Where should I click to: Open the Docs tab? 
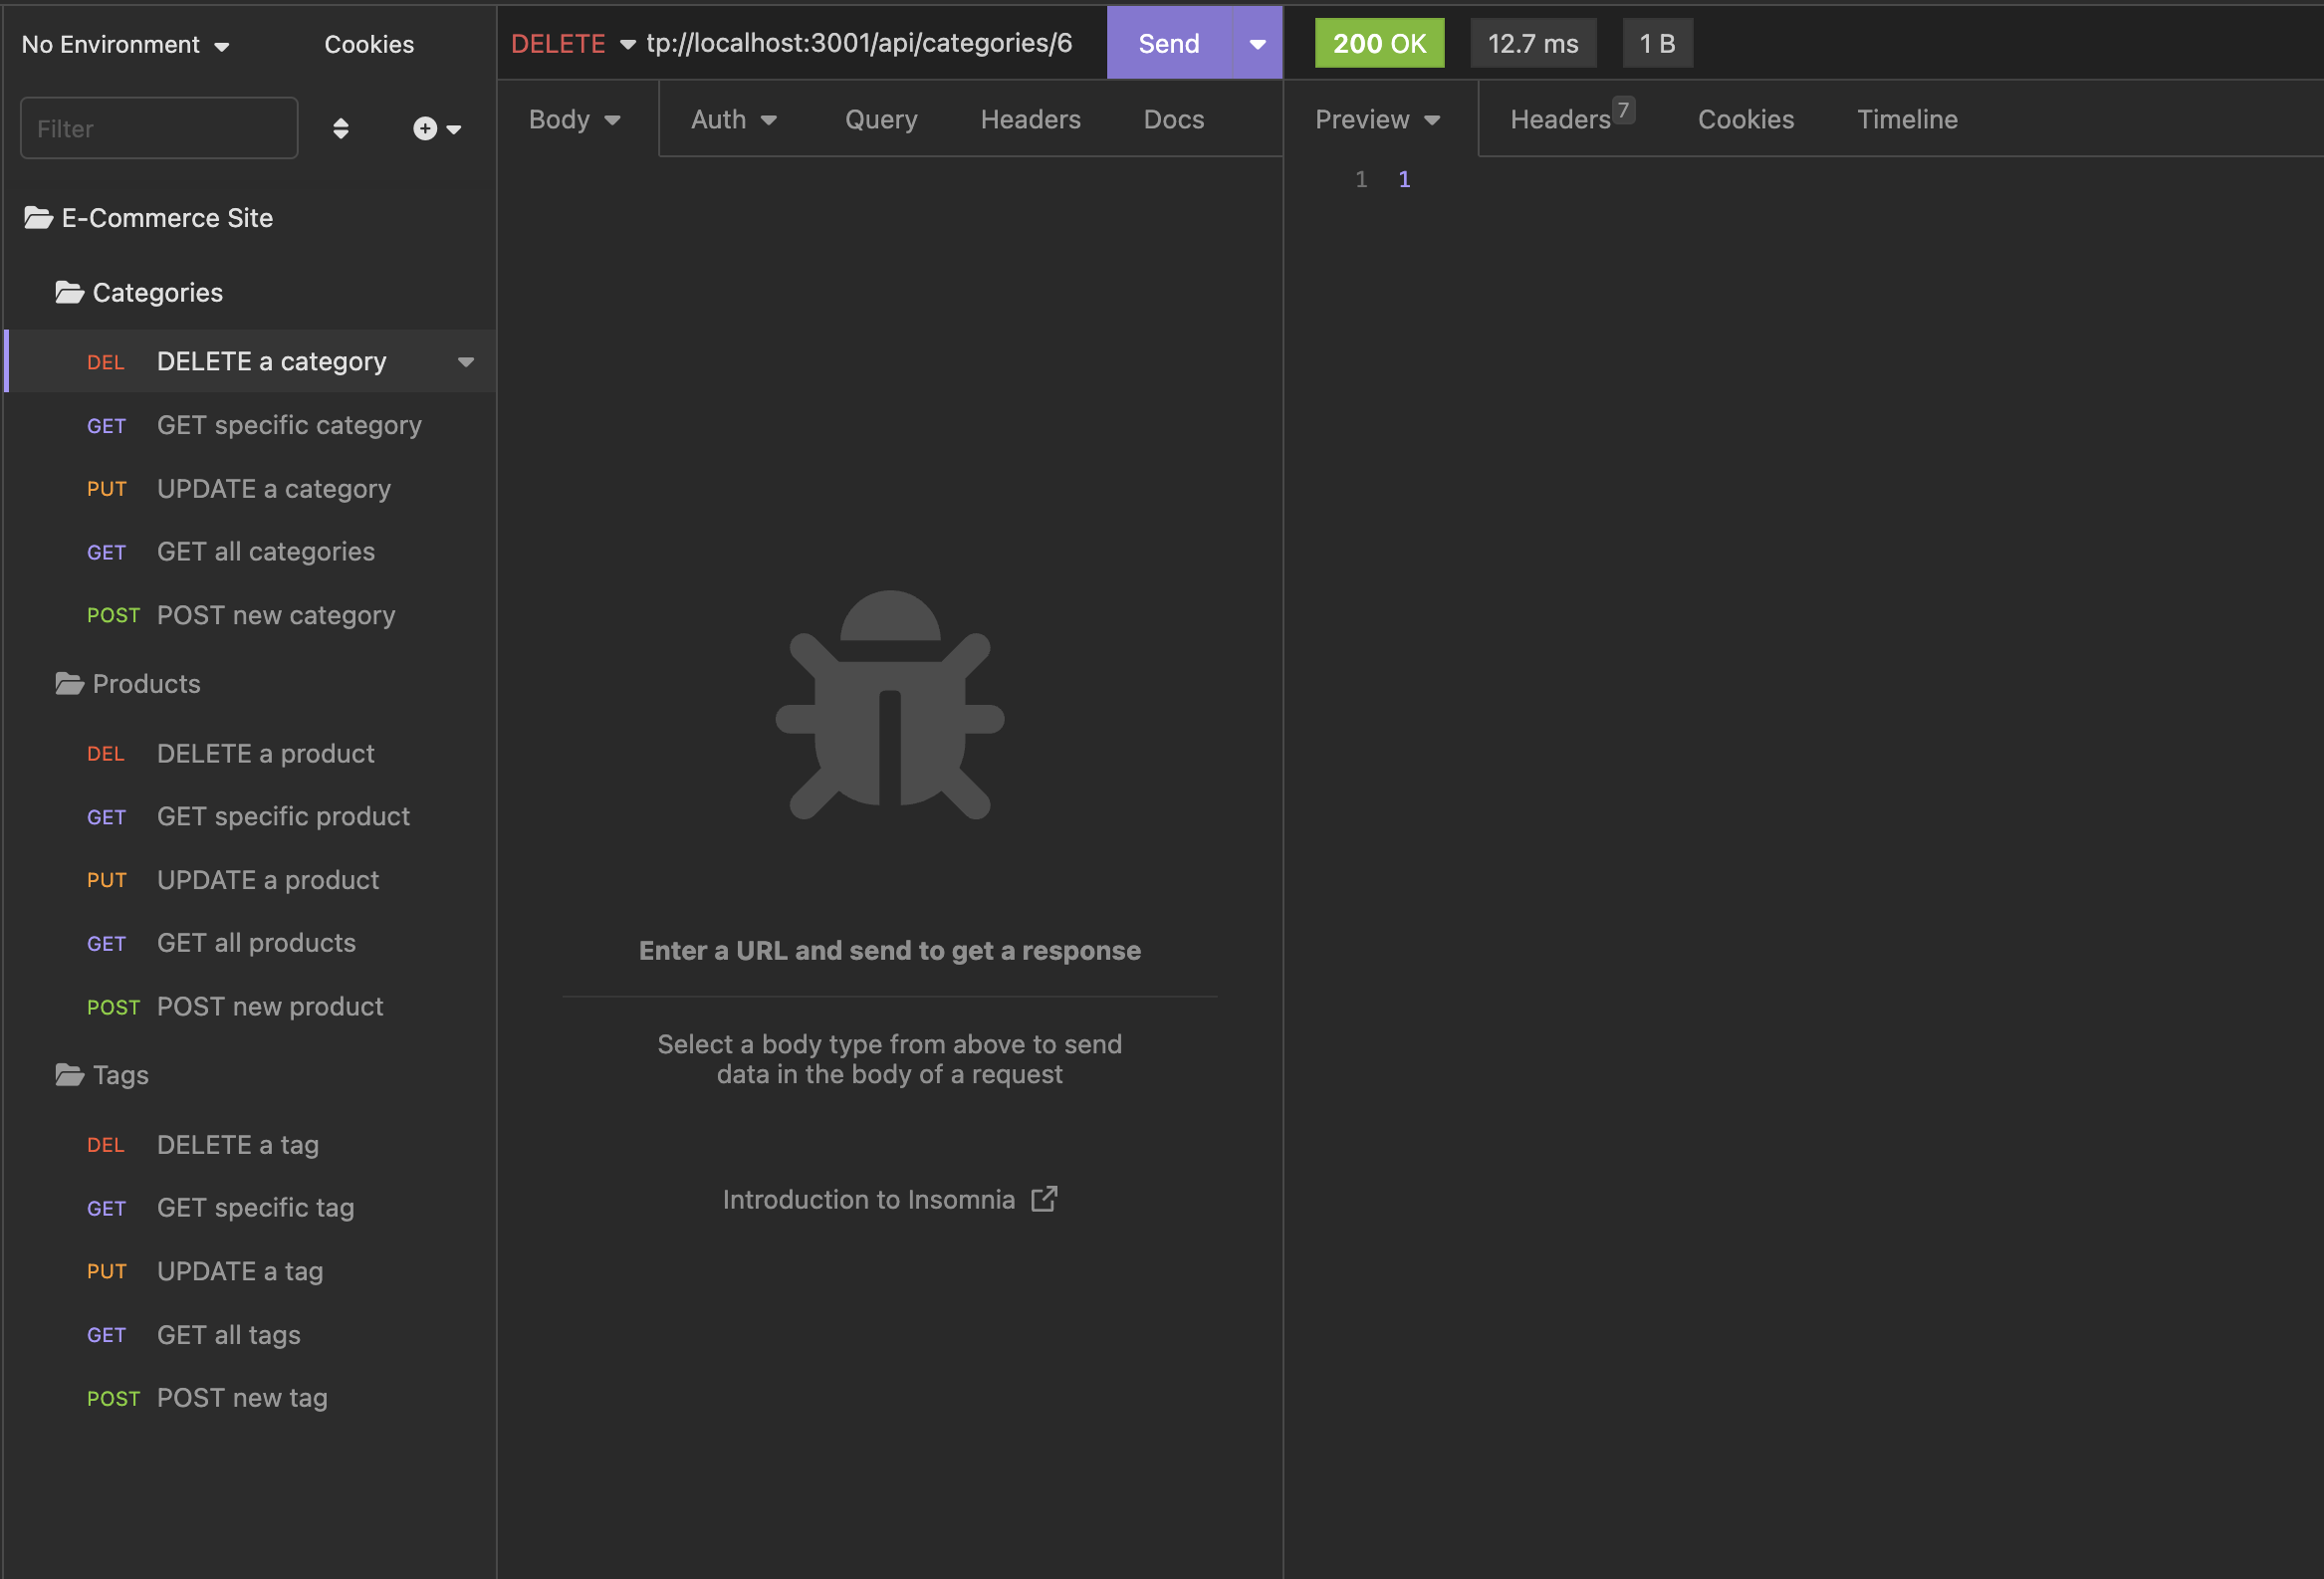1173,119
